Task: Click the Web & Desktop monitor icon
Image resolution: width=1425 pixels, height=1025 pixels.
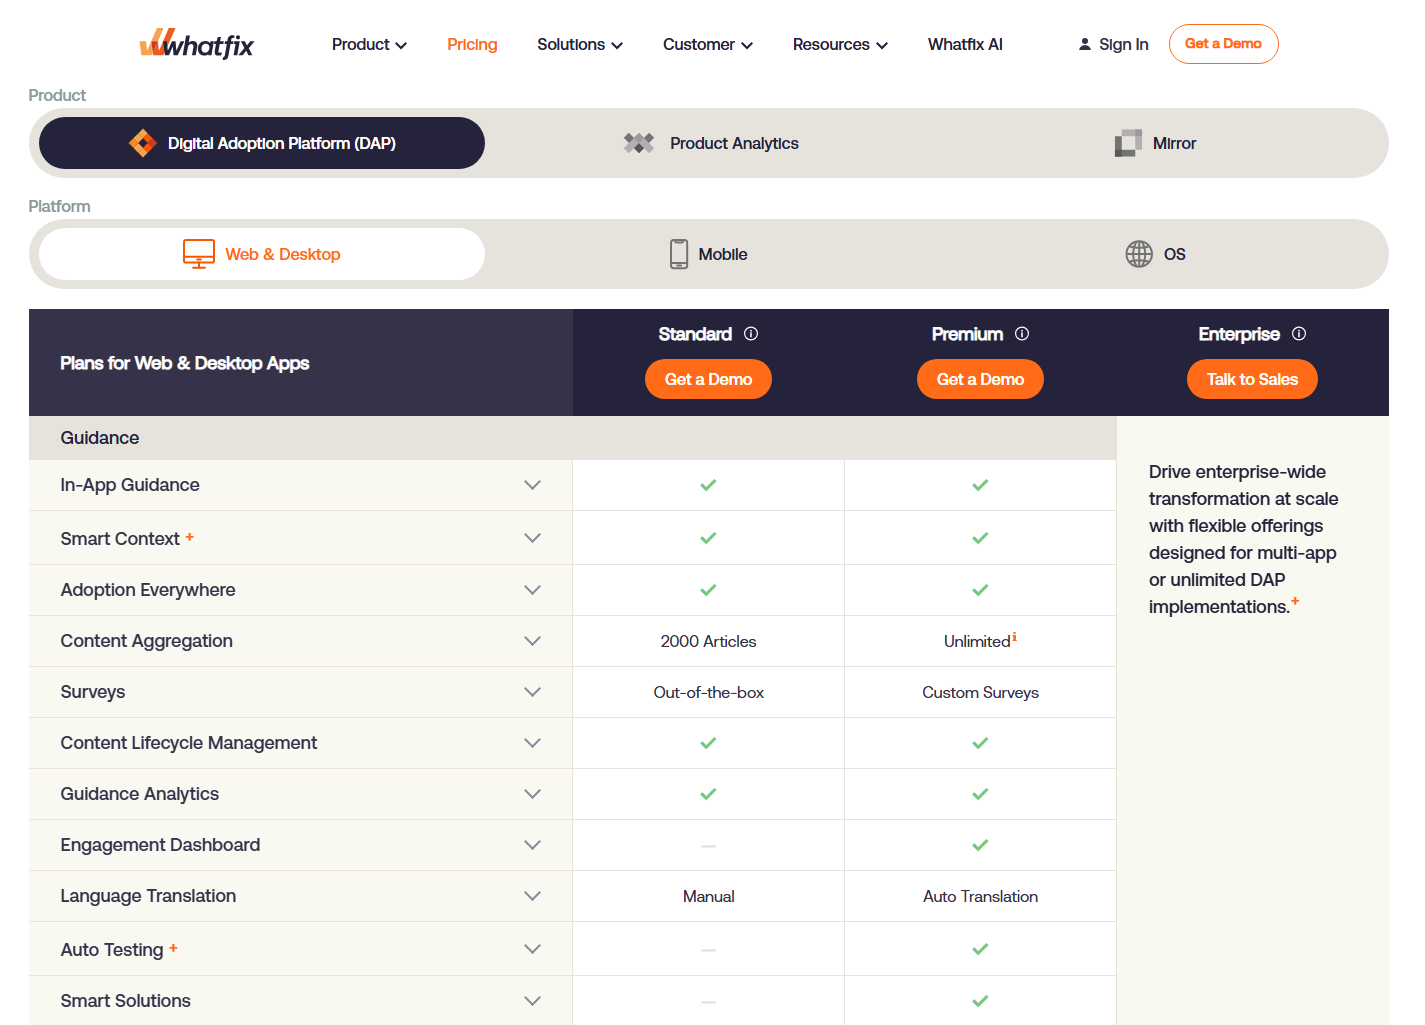Action: [x=199, y=254]
